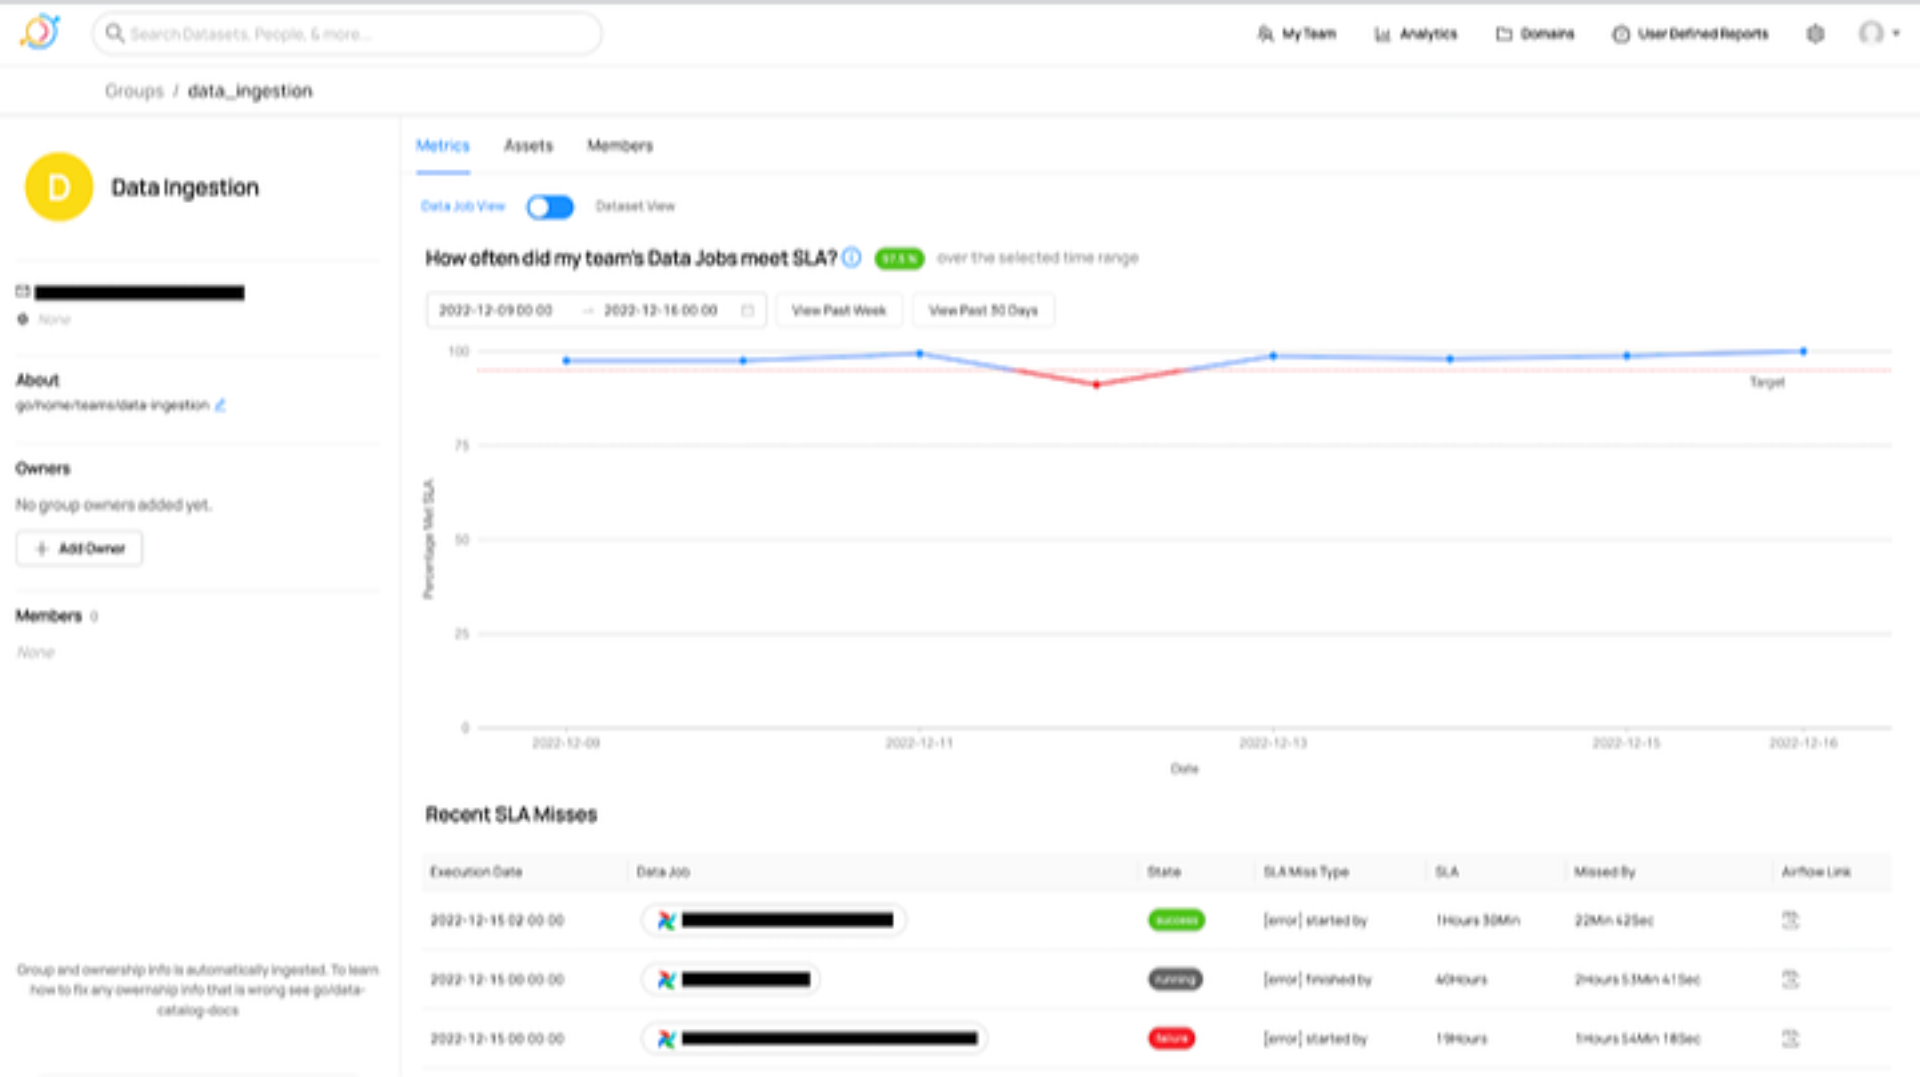The width and height of the screenshot is (1920, 1077).
Task: Focus the Search Datasets, People search field
Action: point(347,34)
